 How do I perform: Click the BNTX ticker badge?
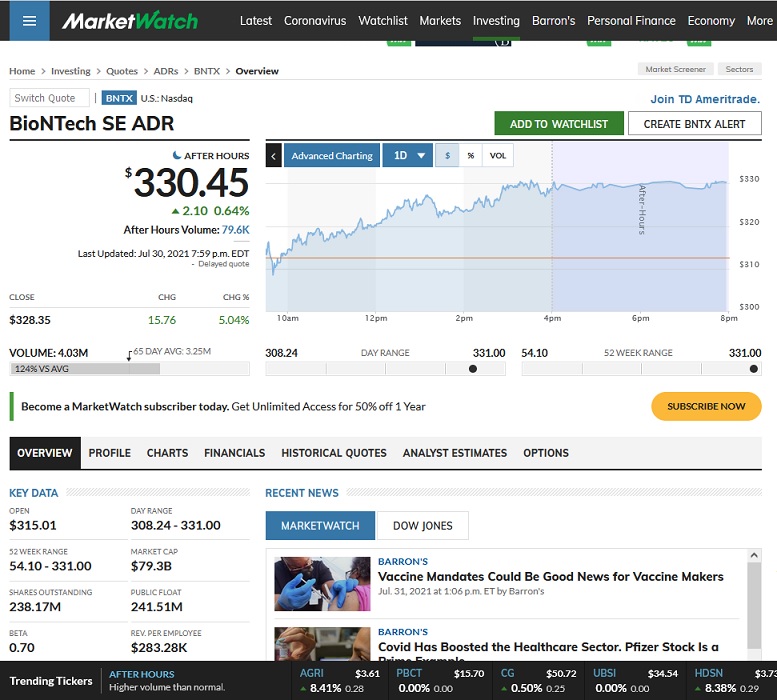[x=120, y=98]
